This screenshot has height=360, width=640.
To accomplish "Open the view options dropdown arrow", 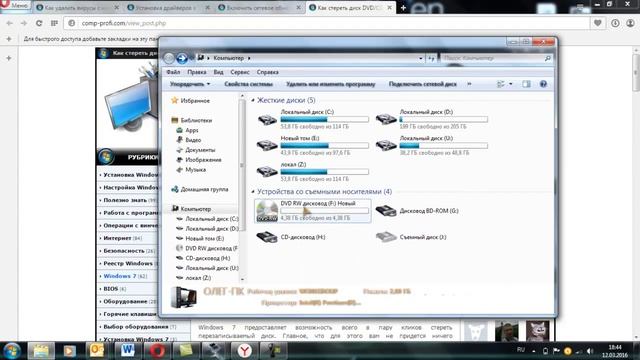I will pos(511,84).
